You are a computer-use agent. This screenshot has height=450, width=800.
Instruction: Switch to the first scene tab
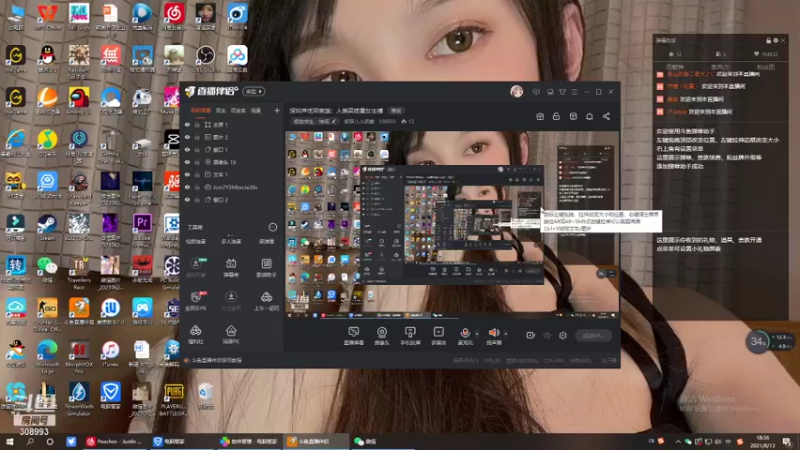[x=201, y=110]
